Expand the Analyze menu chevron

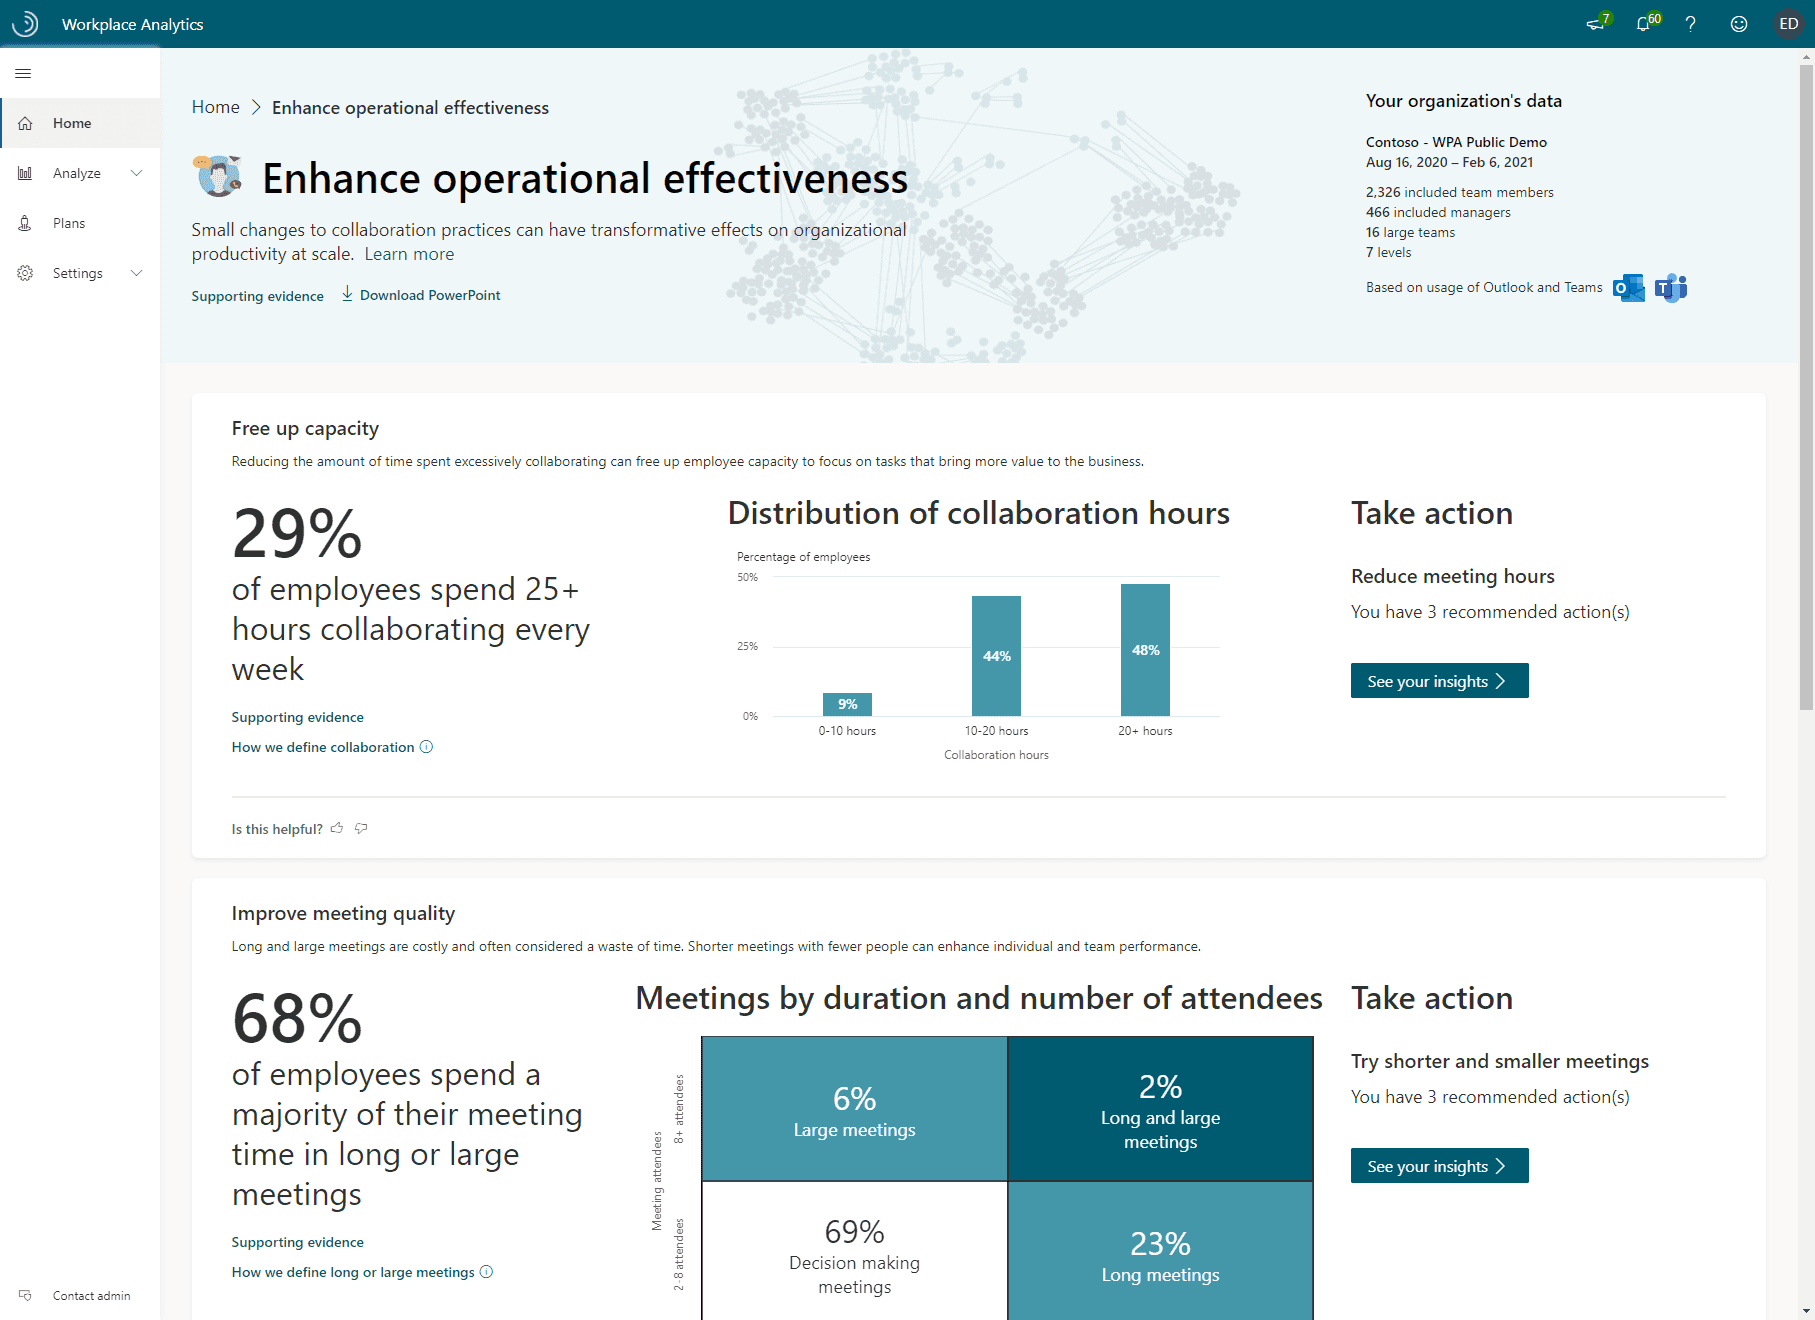pos(137,173)
